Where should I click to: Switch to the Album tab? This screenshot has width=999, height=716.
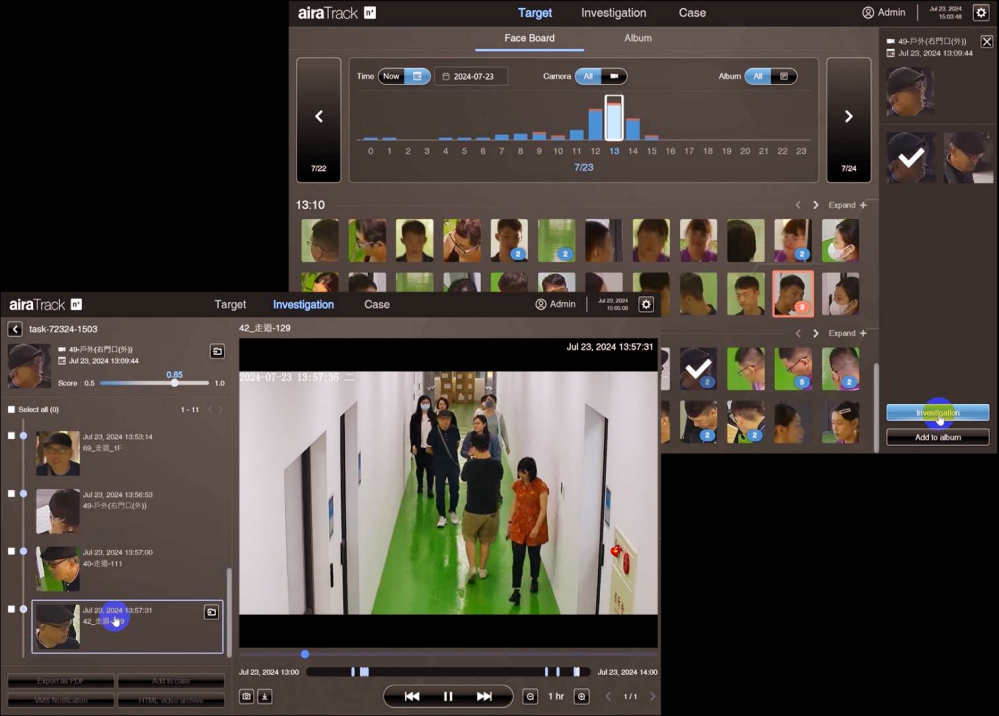click(x=637, y=38)
